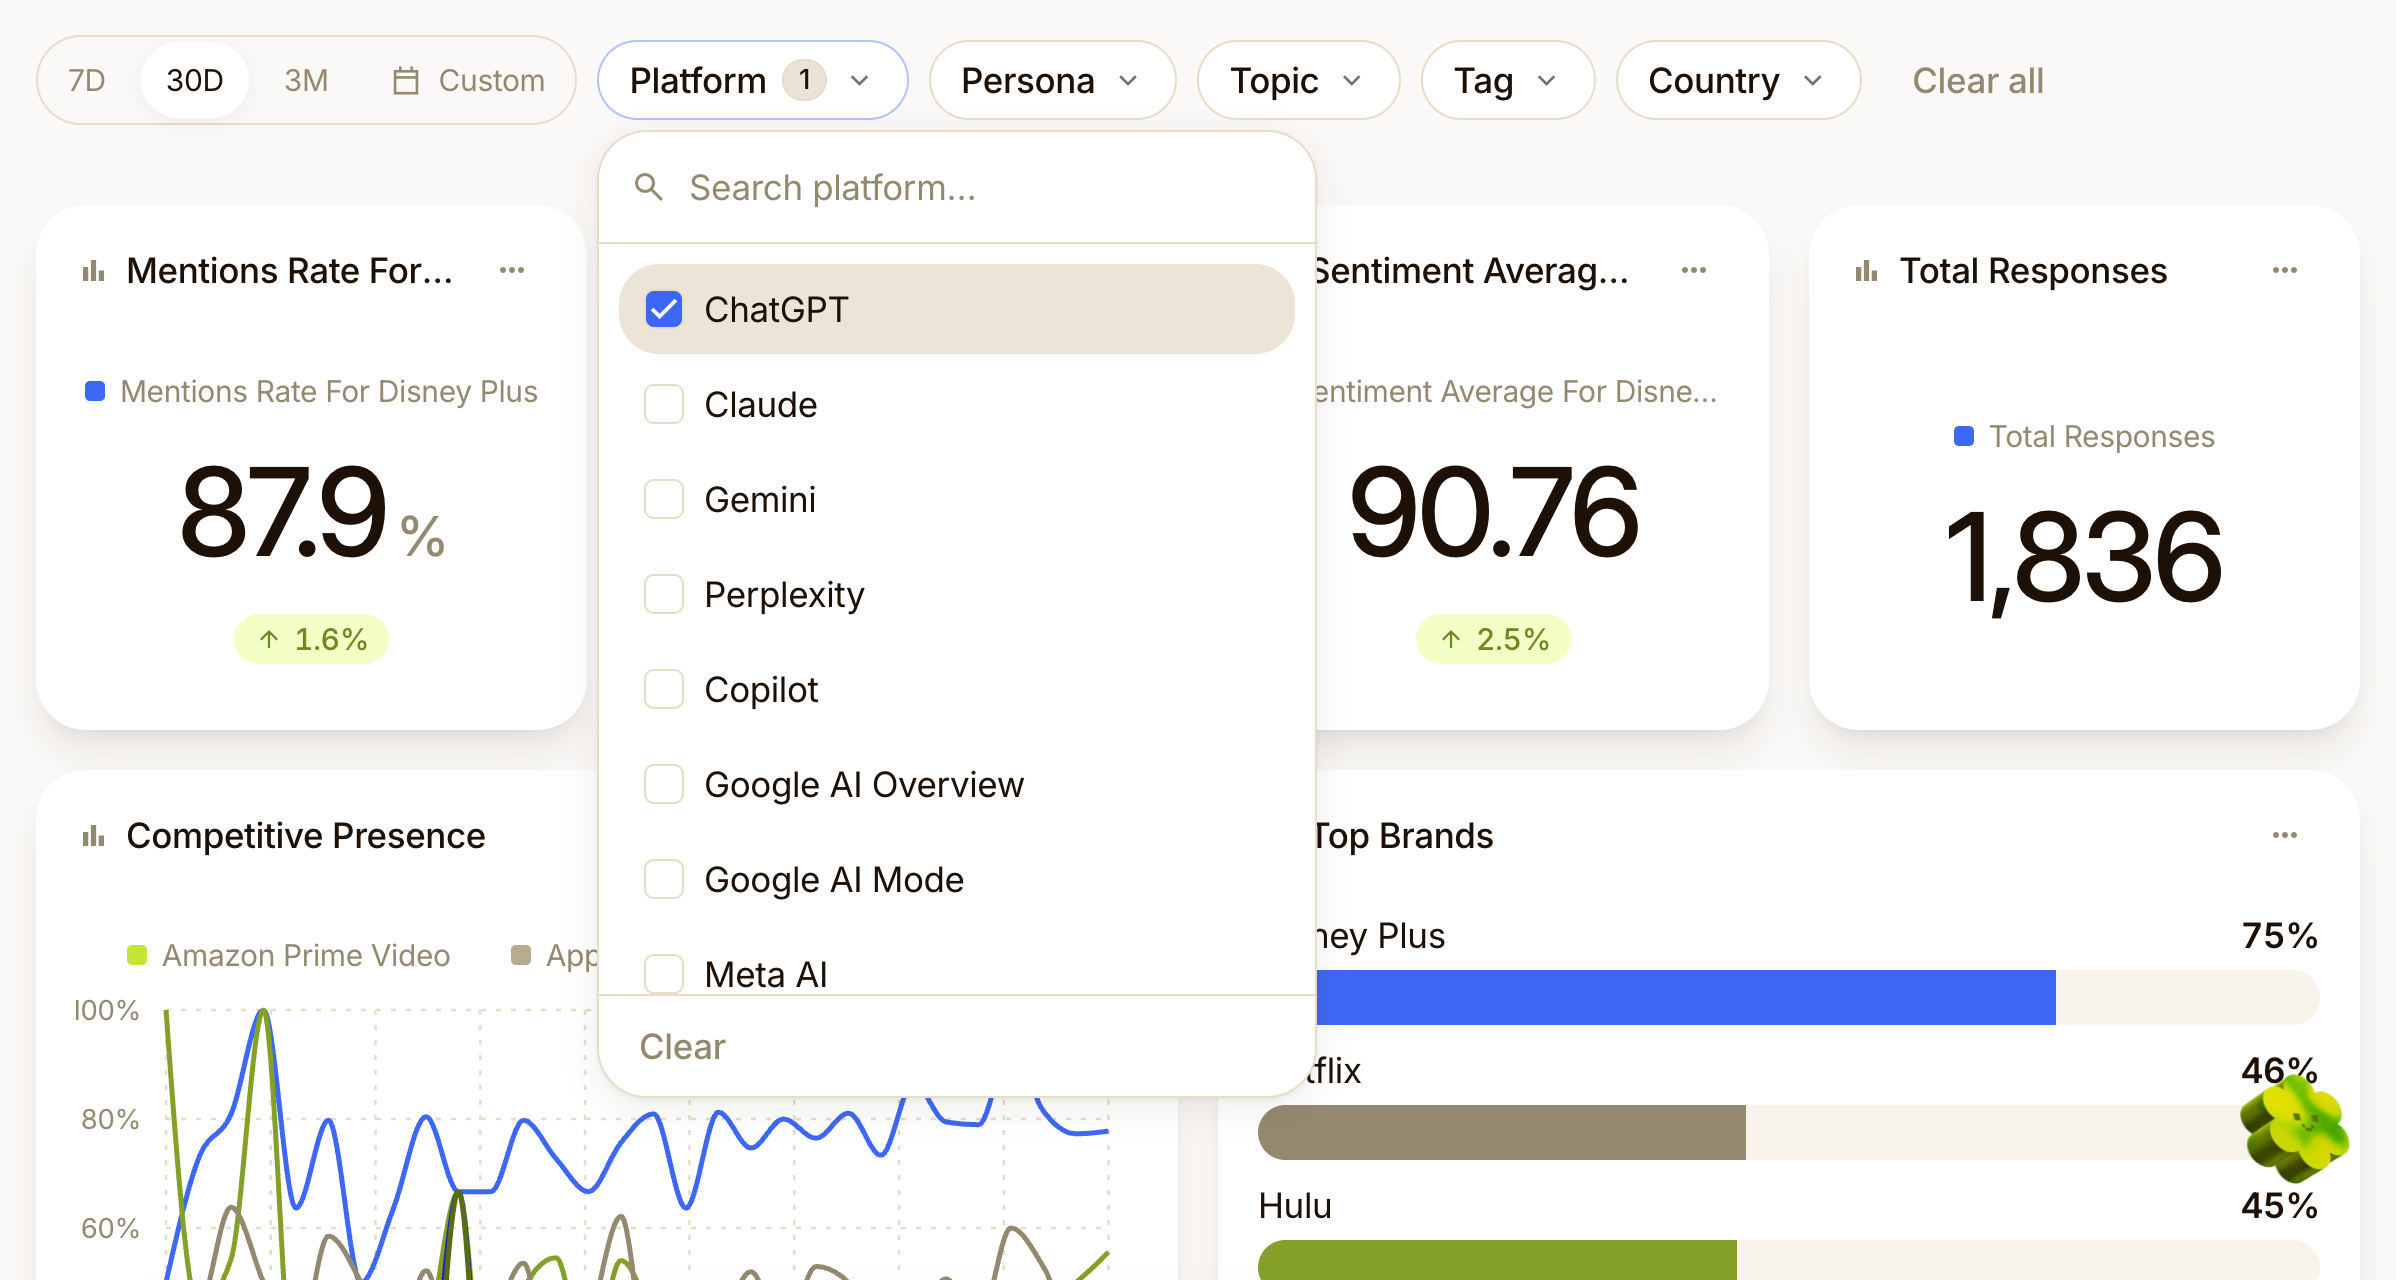
Task: Click the Hulu brand label
Action: (x=1295, y=1206)
